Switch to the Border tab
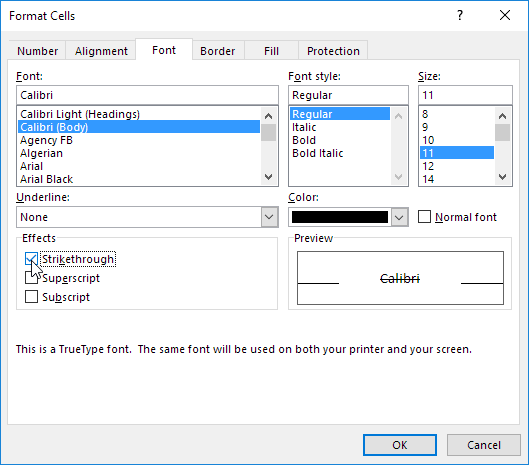The width and height of the screenshot is (529, 465). click(x=218, y=51)
